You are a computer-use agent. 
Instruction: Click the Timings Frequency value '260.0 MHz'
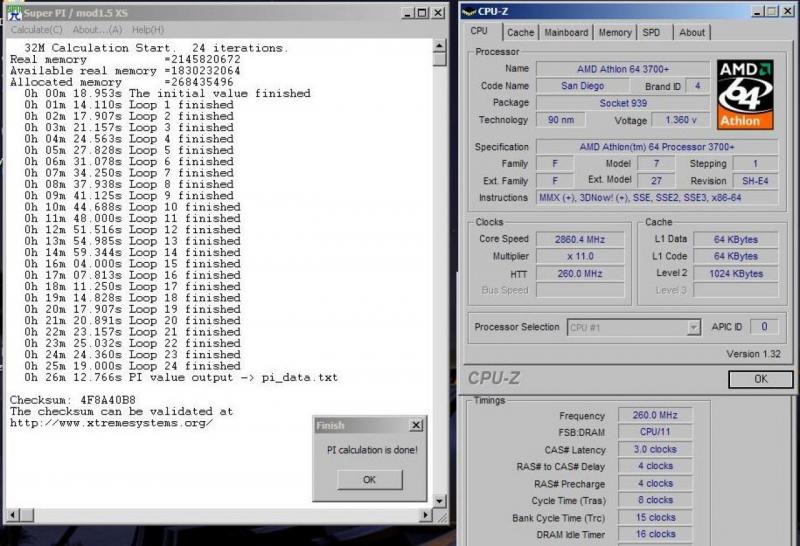(655, 415)
